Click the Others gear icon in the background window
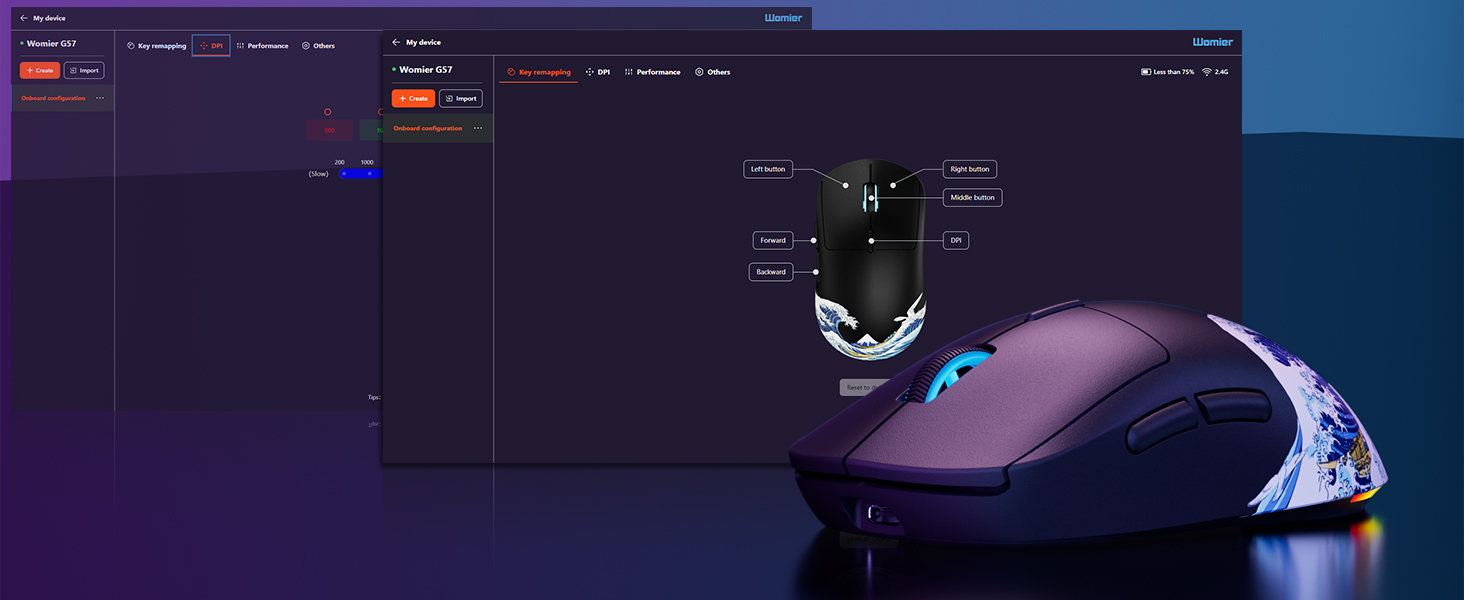 (x=306, y=46)
